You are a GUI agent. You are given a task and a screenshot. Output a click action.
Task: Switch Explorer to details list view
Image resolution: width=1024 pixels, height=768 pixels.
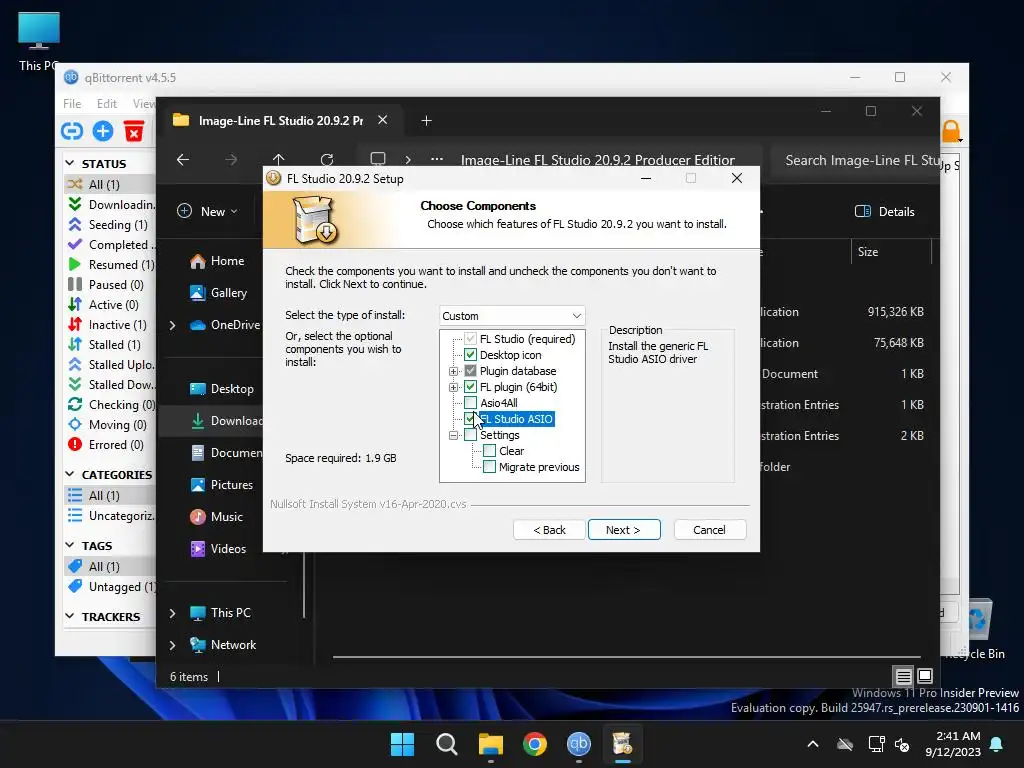pyautogui.click(x=903, y=676)
